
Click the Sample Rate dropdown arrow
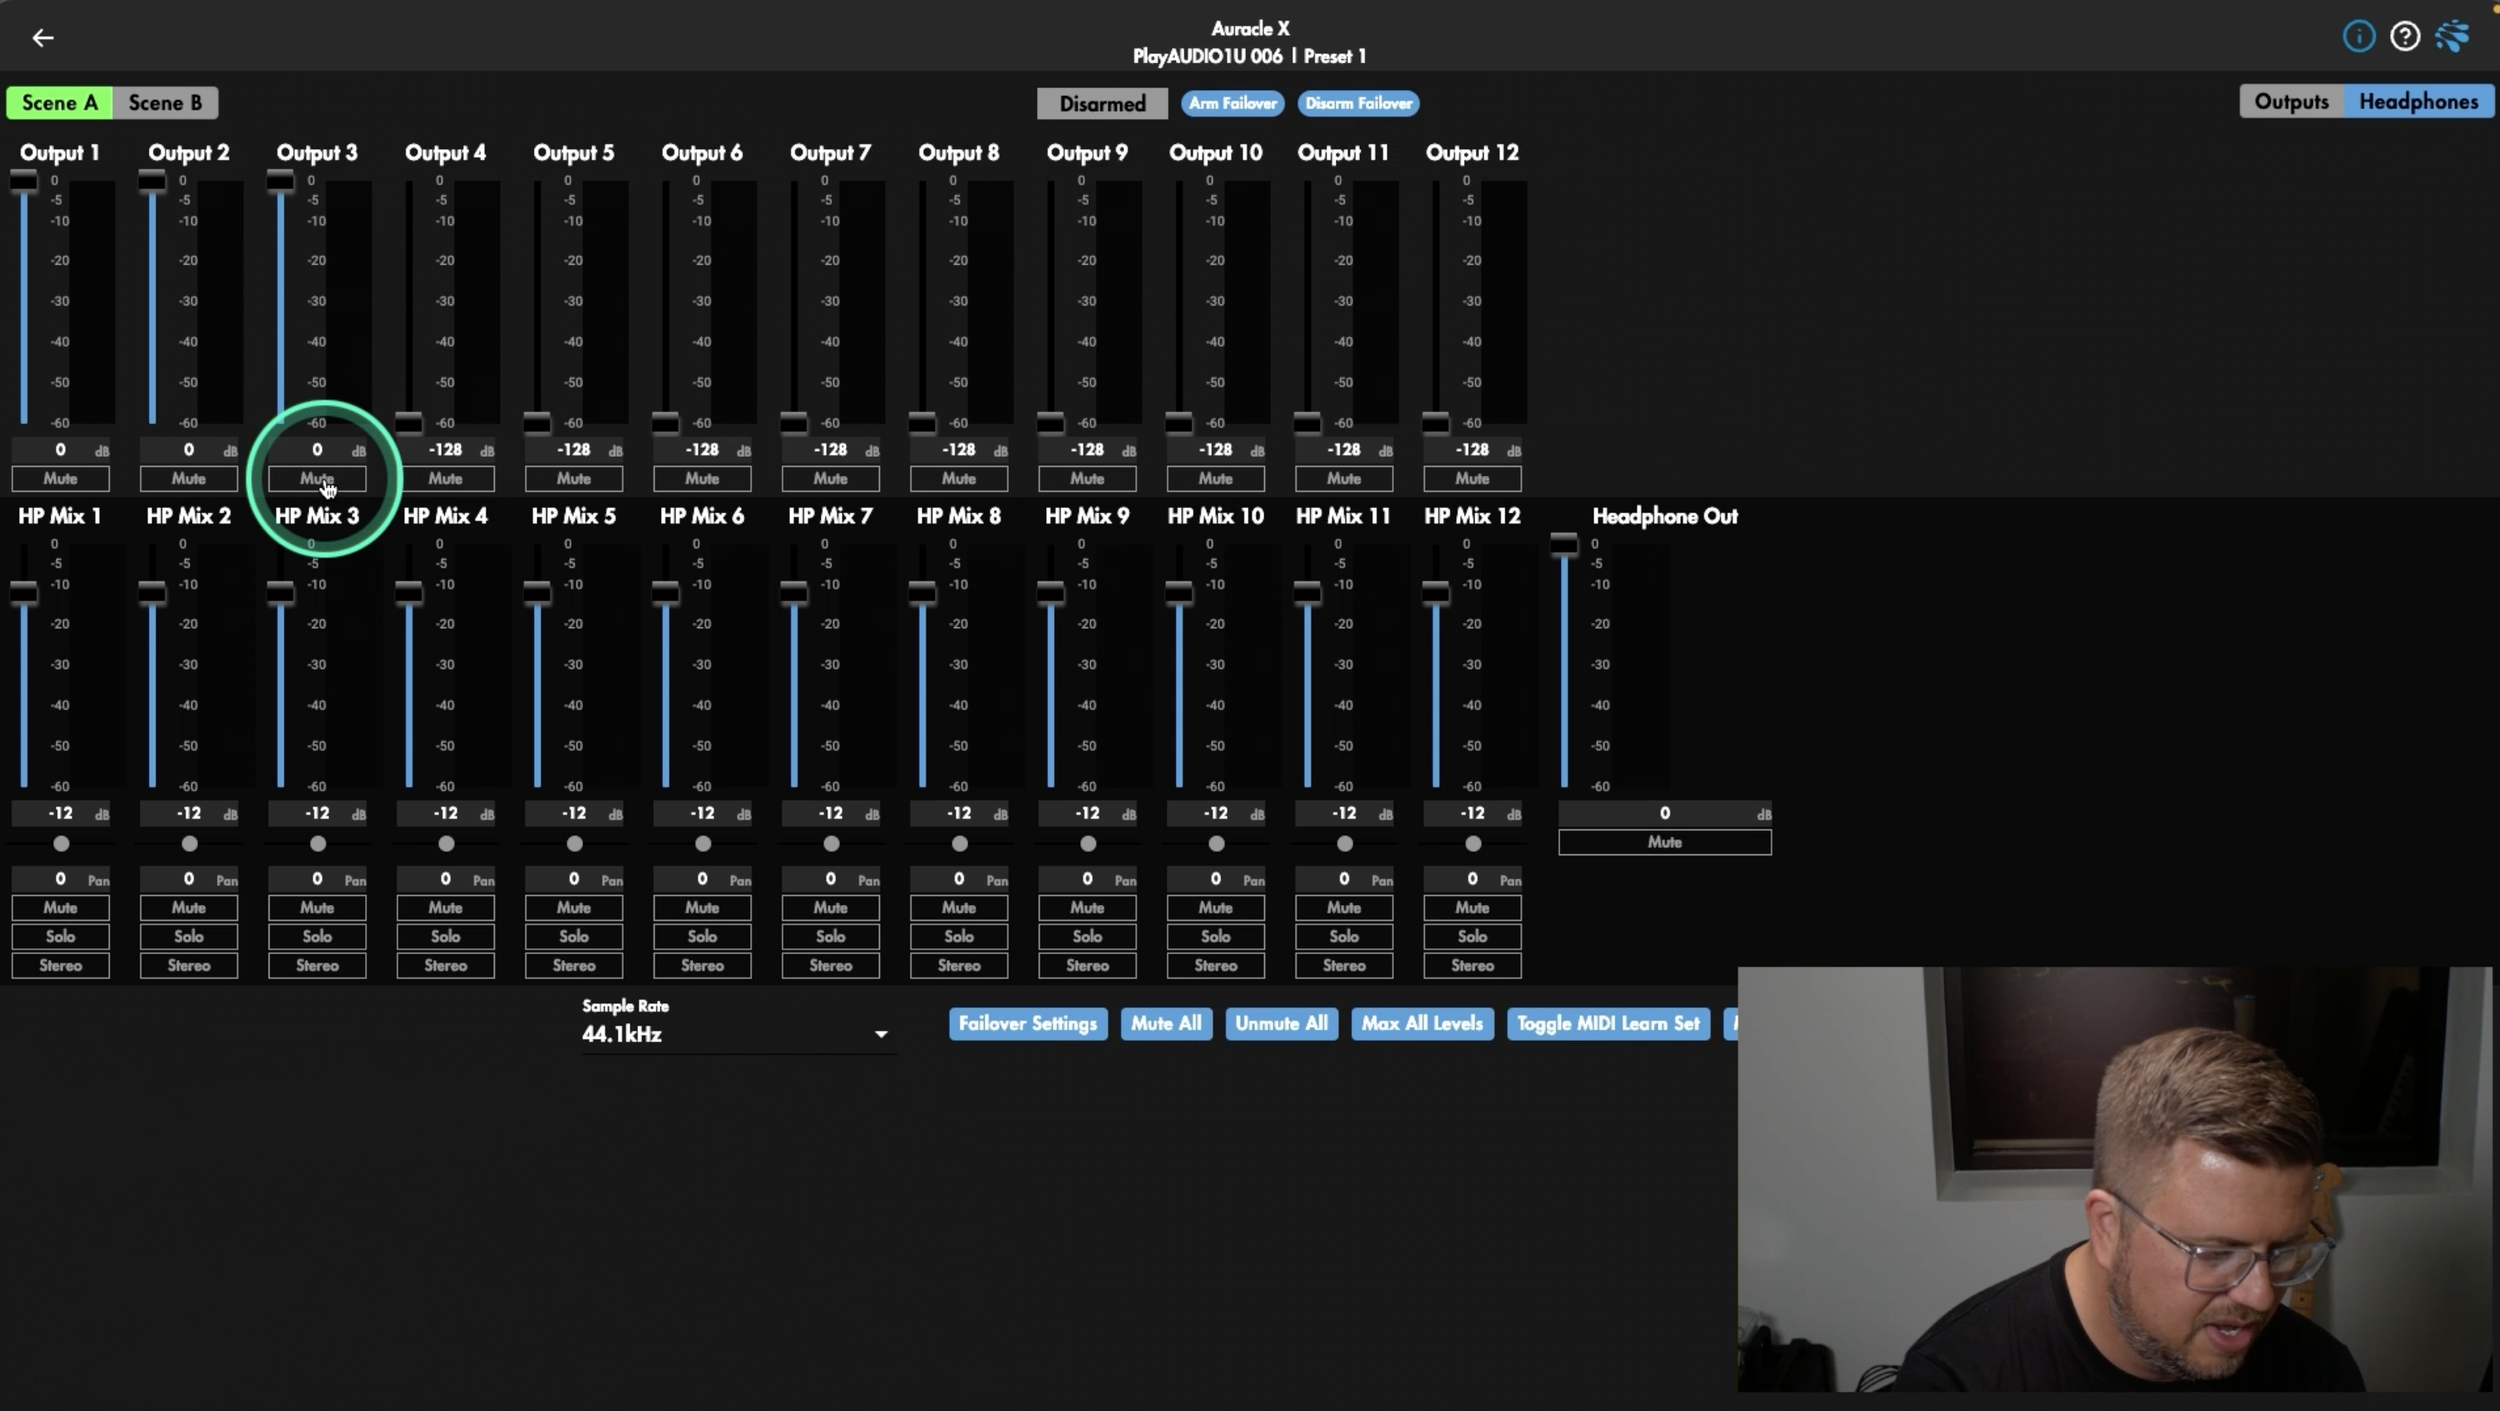pyautogui.click(x=881, y=1034)
